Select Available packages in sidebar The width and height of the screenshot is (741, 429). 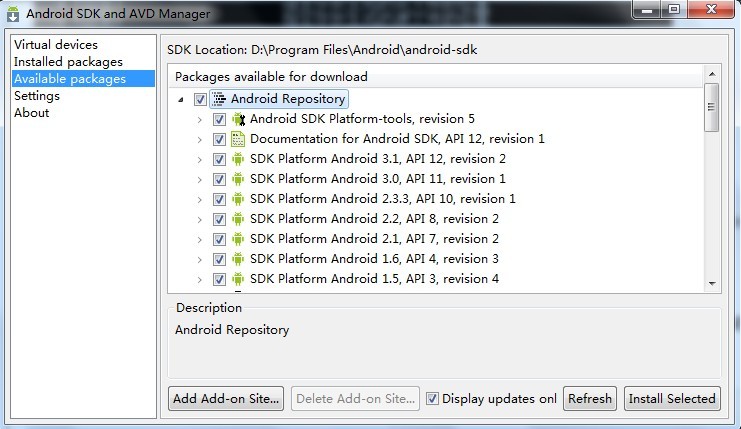83,78
